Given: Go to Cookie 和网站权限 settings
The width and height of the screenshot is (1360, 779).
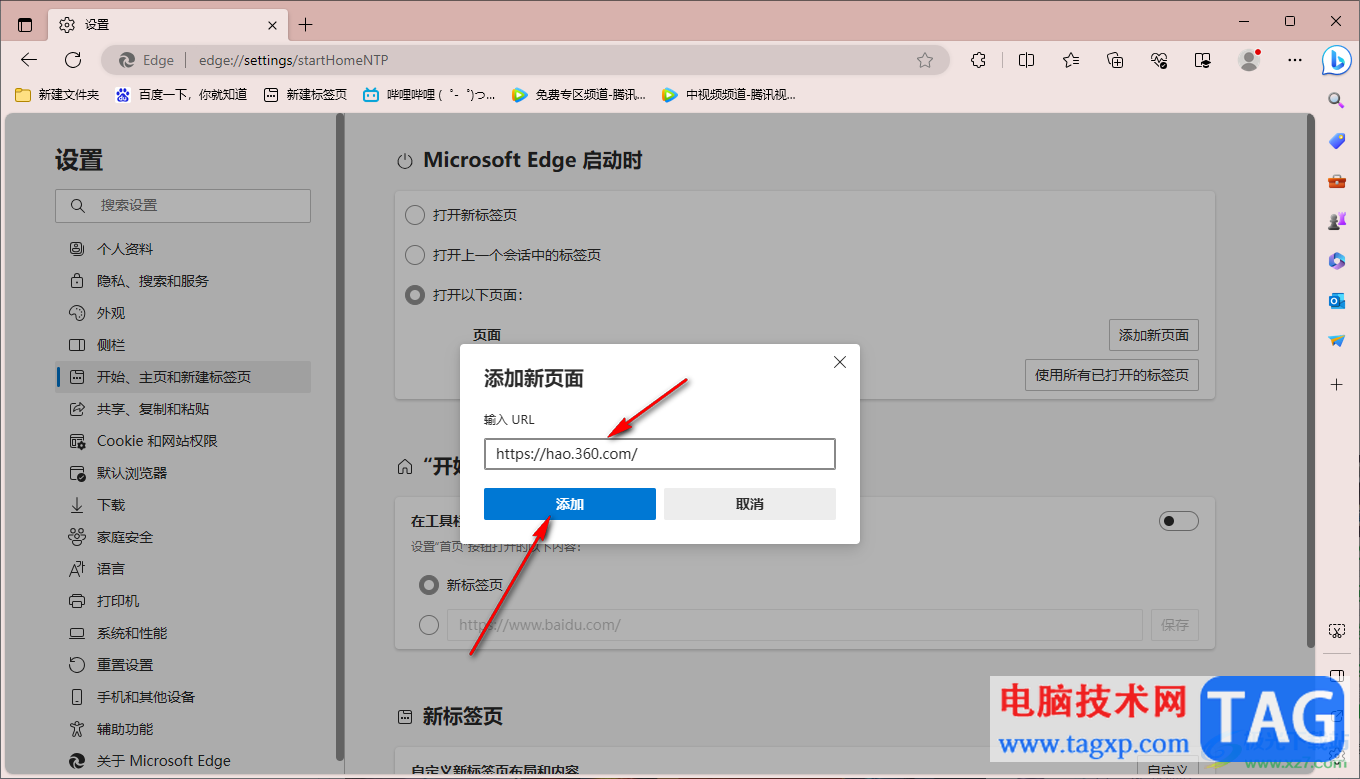Looking at the screenshot, I should point(183,441).
